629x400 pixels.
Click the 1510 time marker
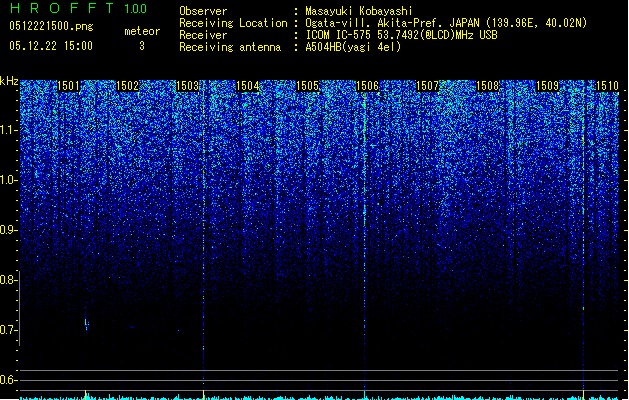pyautogui.click(x=607, y=86)
